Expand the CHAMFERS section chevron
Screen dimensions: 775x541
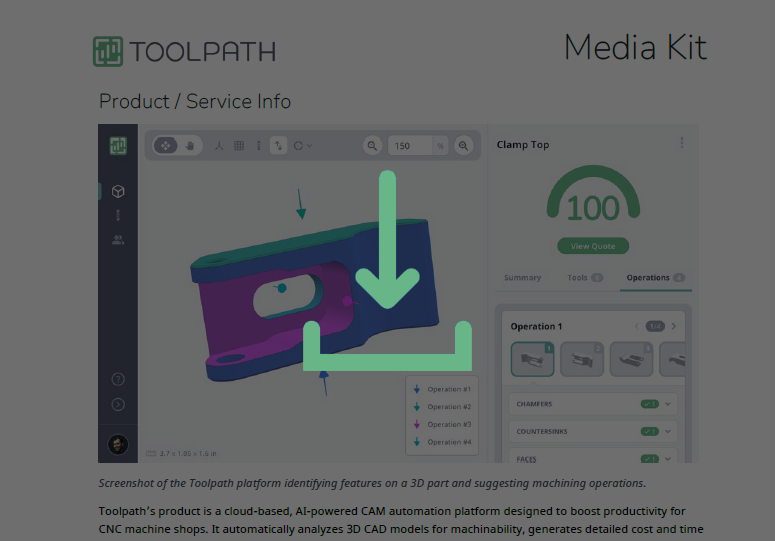coord(668,404)
